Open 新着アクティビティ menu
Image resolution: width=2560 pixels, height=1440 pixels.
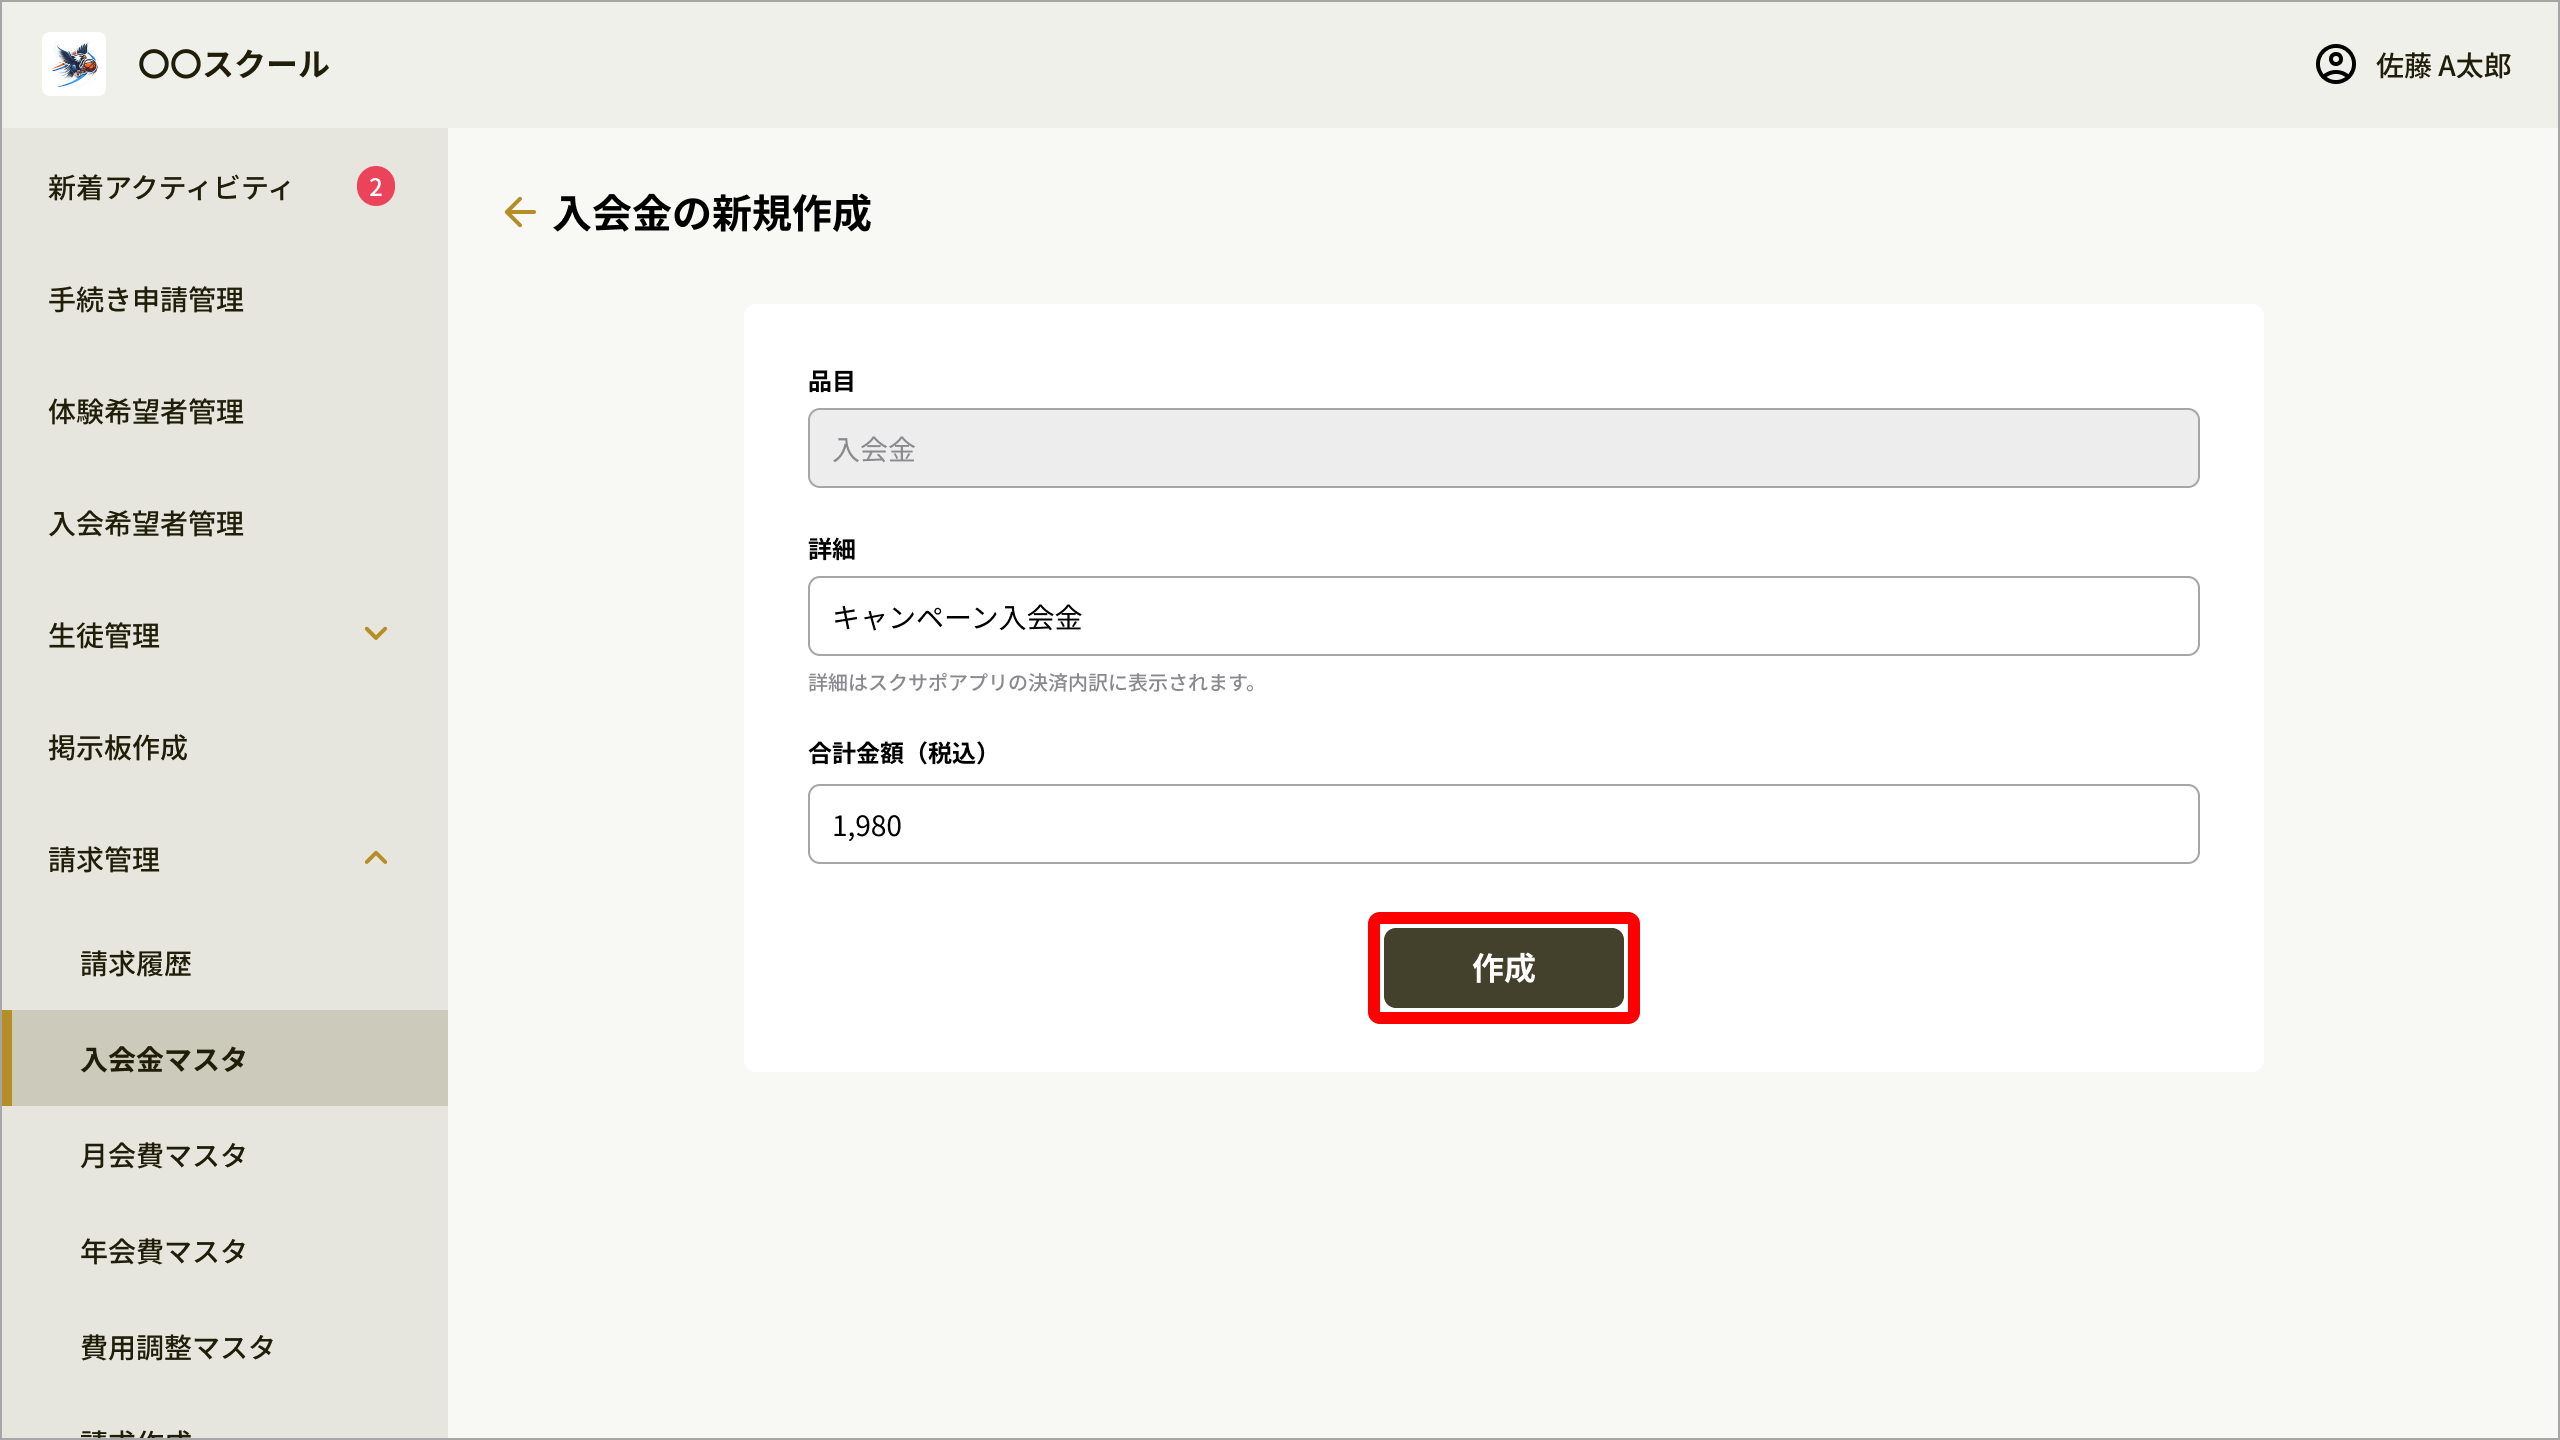tap(170, 187)
